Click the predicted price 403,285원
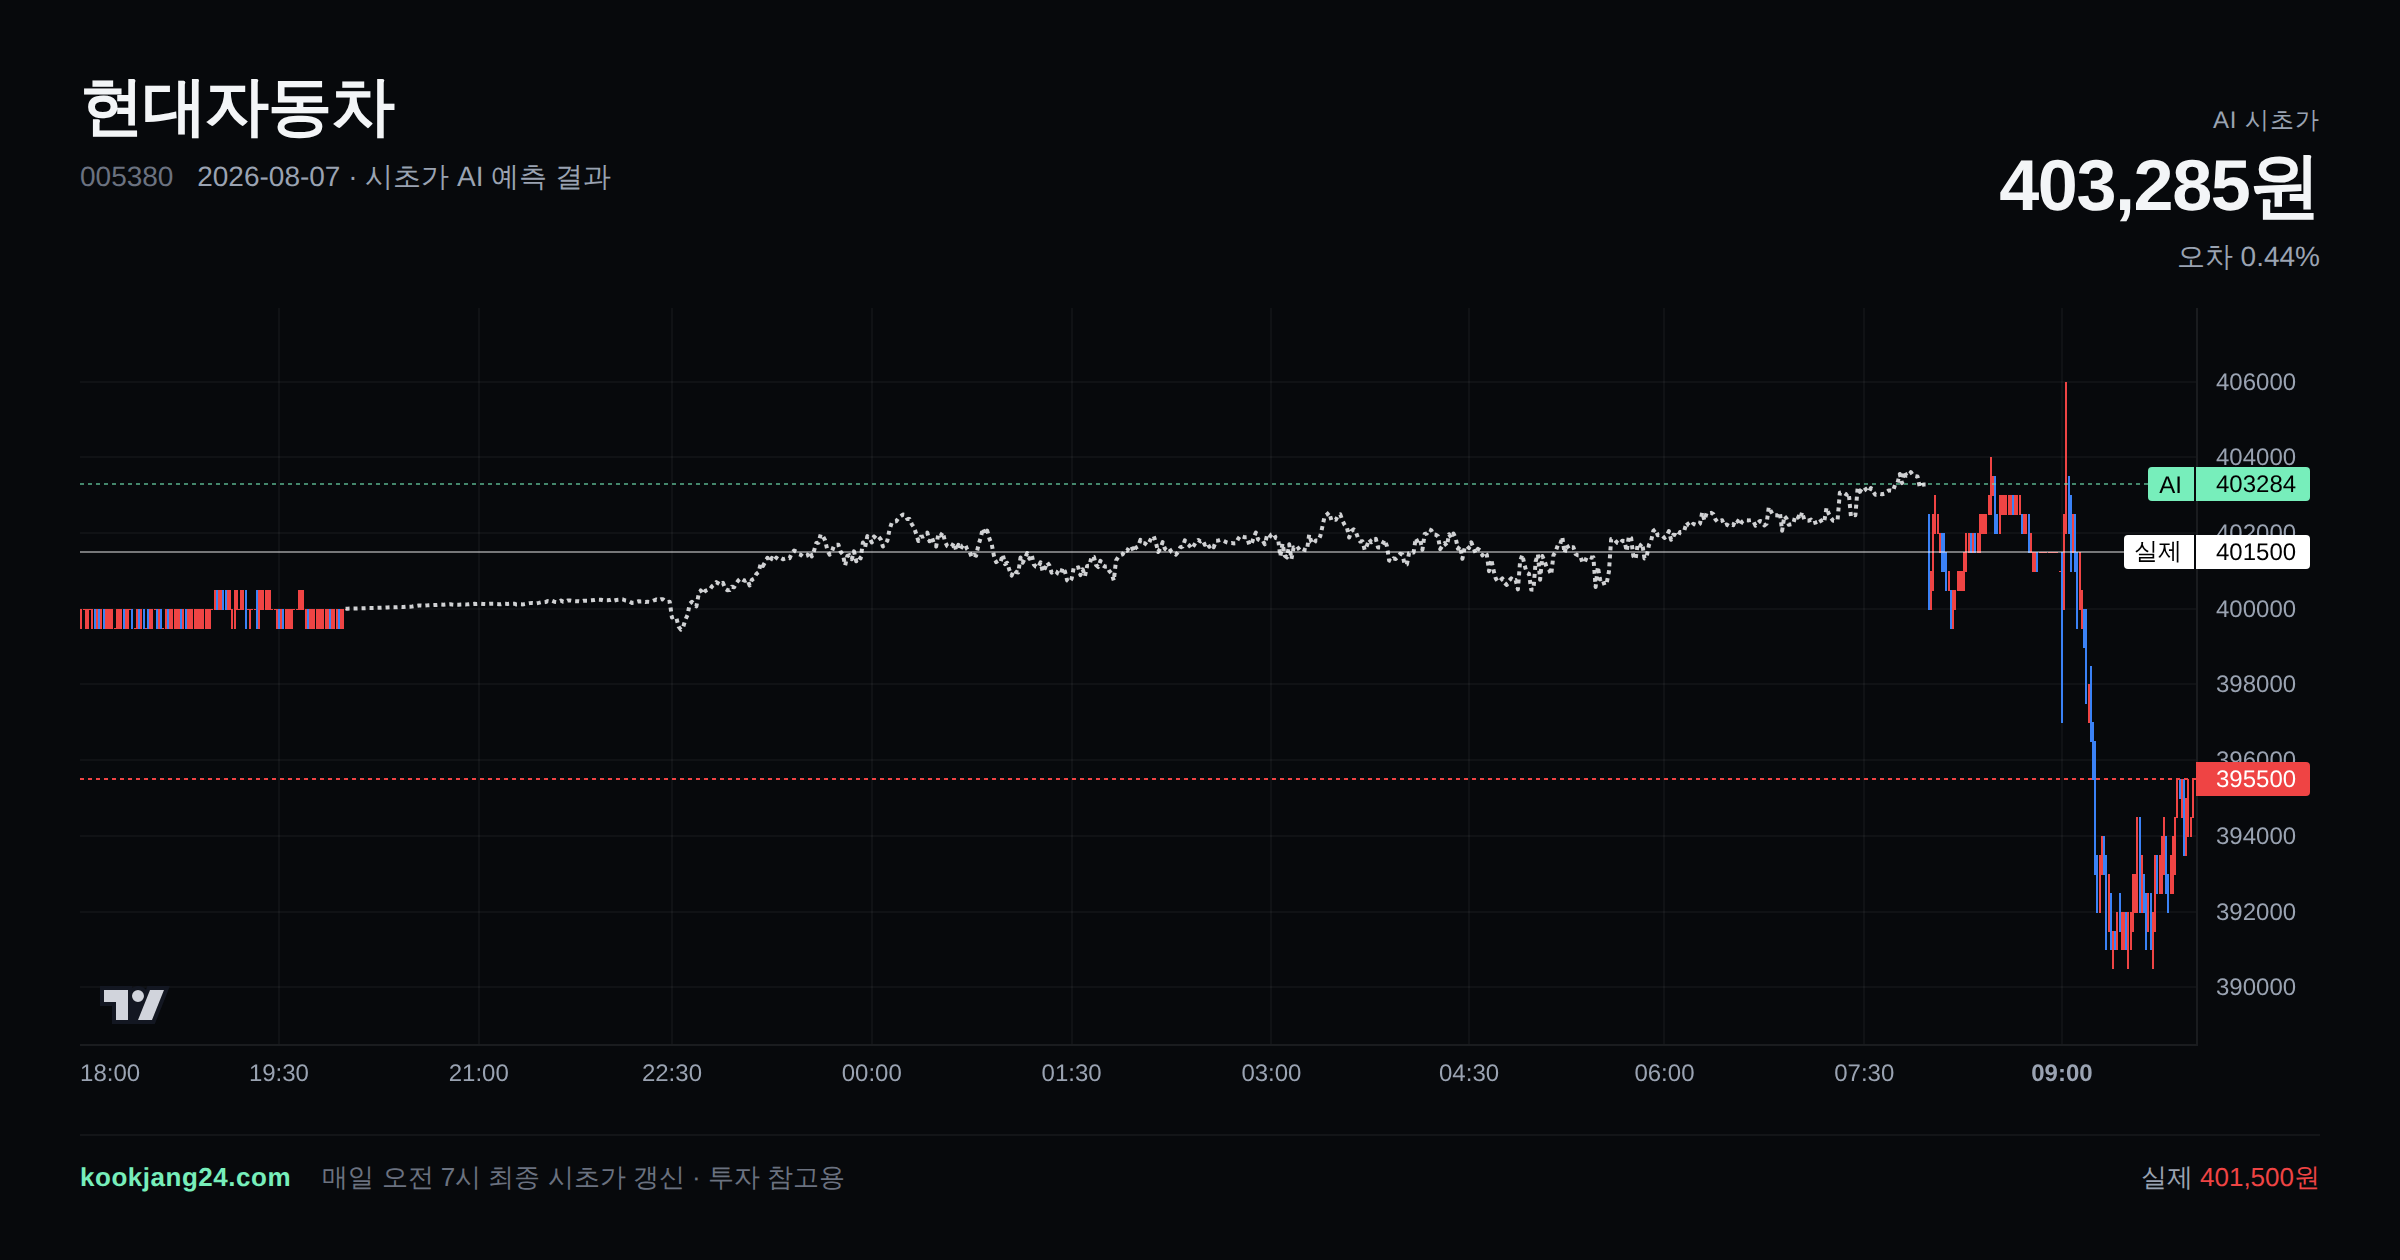 [x=2158, y=187]
